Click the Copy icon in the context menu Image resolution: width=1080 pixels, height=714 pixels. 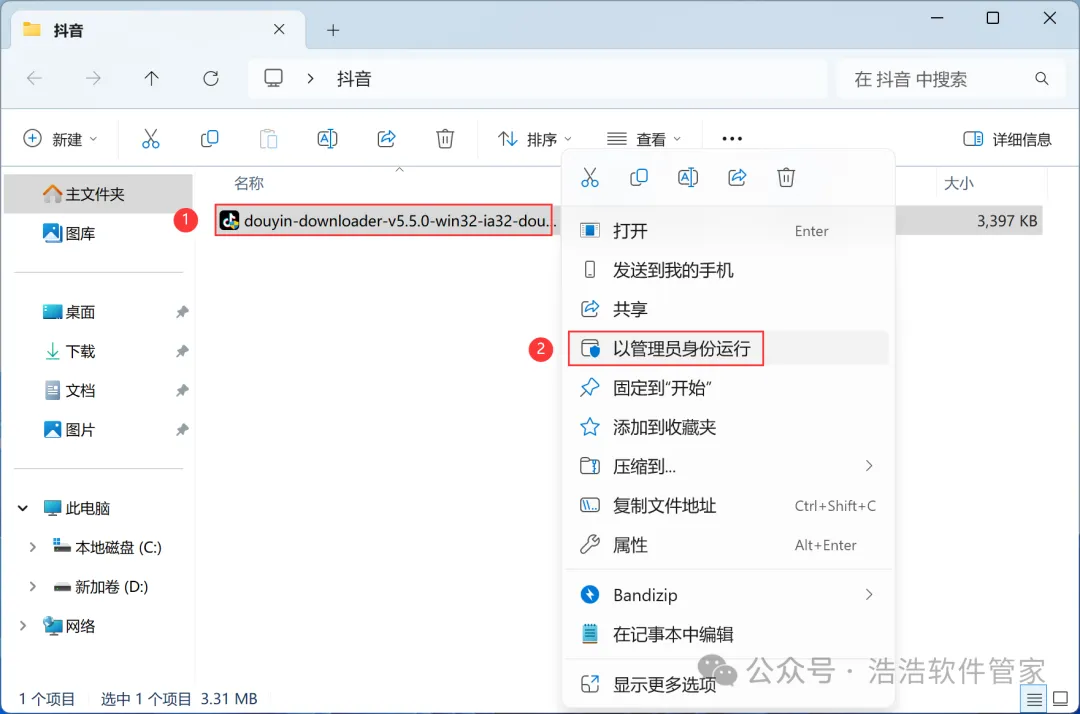click(638, 178)
